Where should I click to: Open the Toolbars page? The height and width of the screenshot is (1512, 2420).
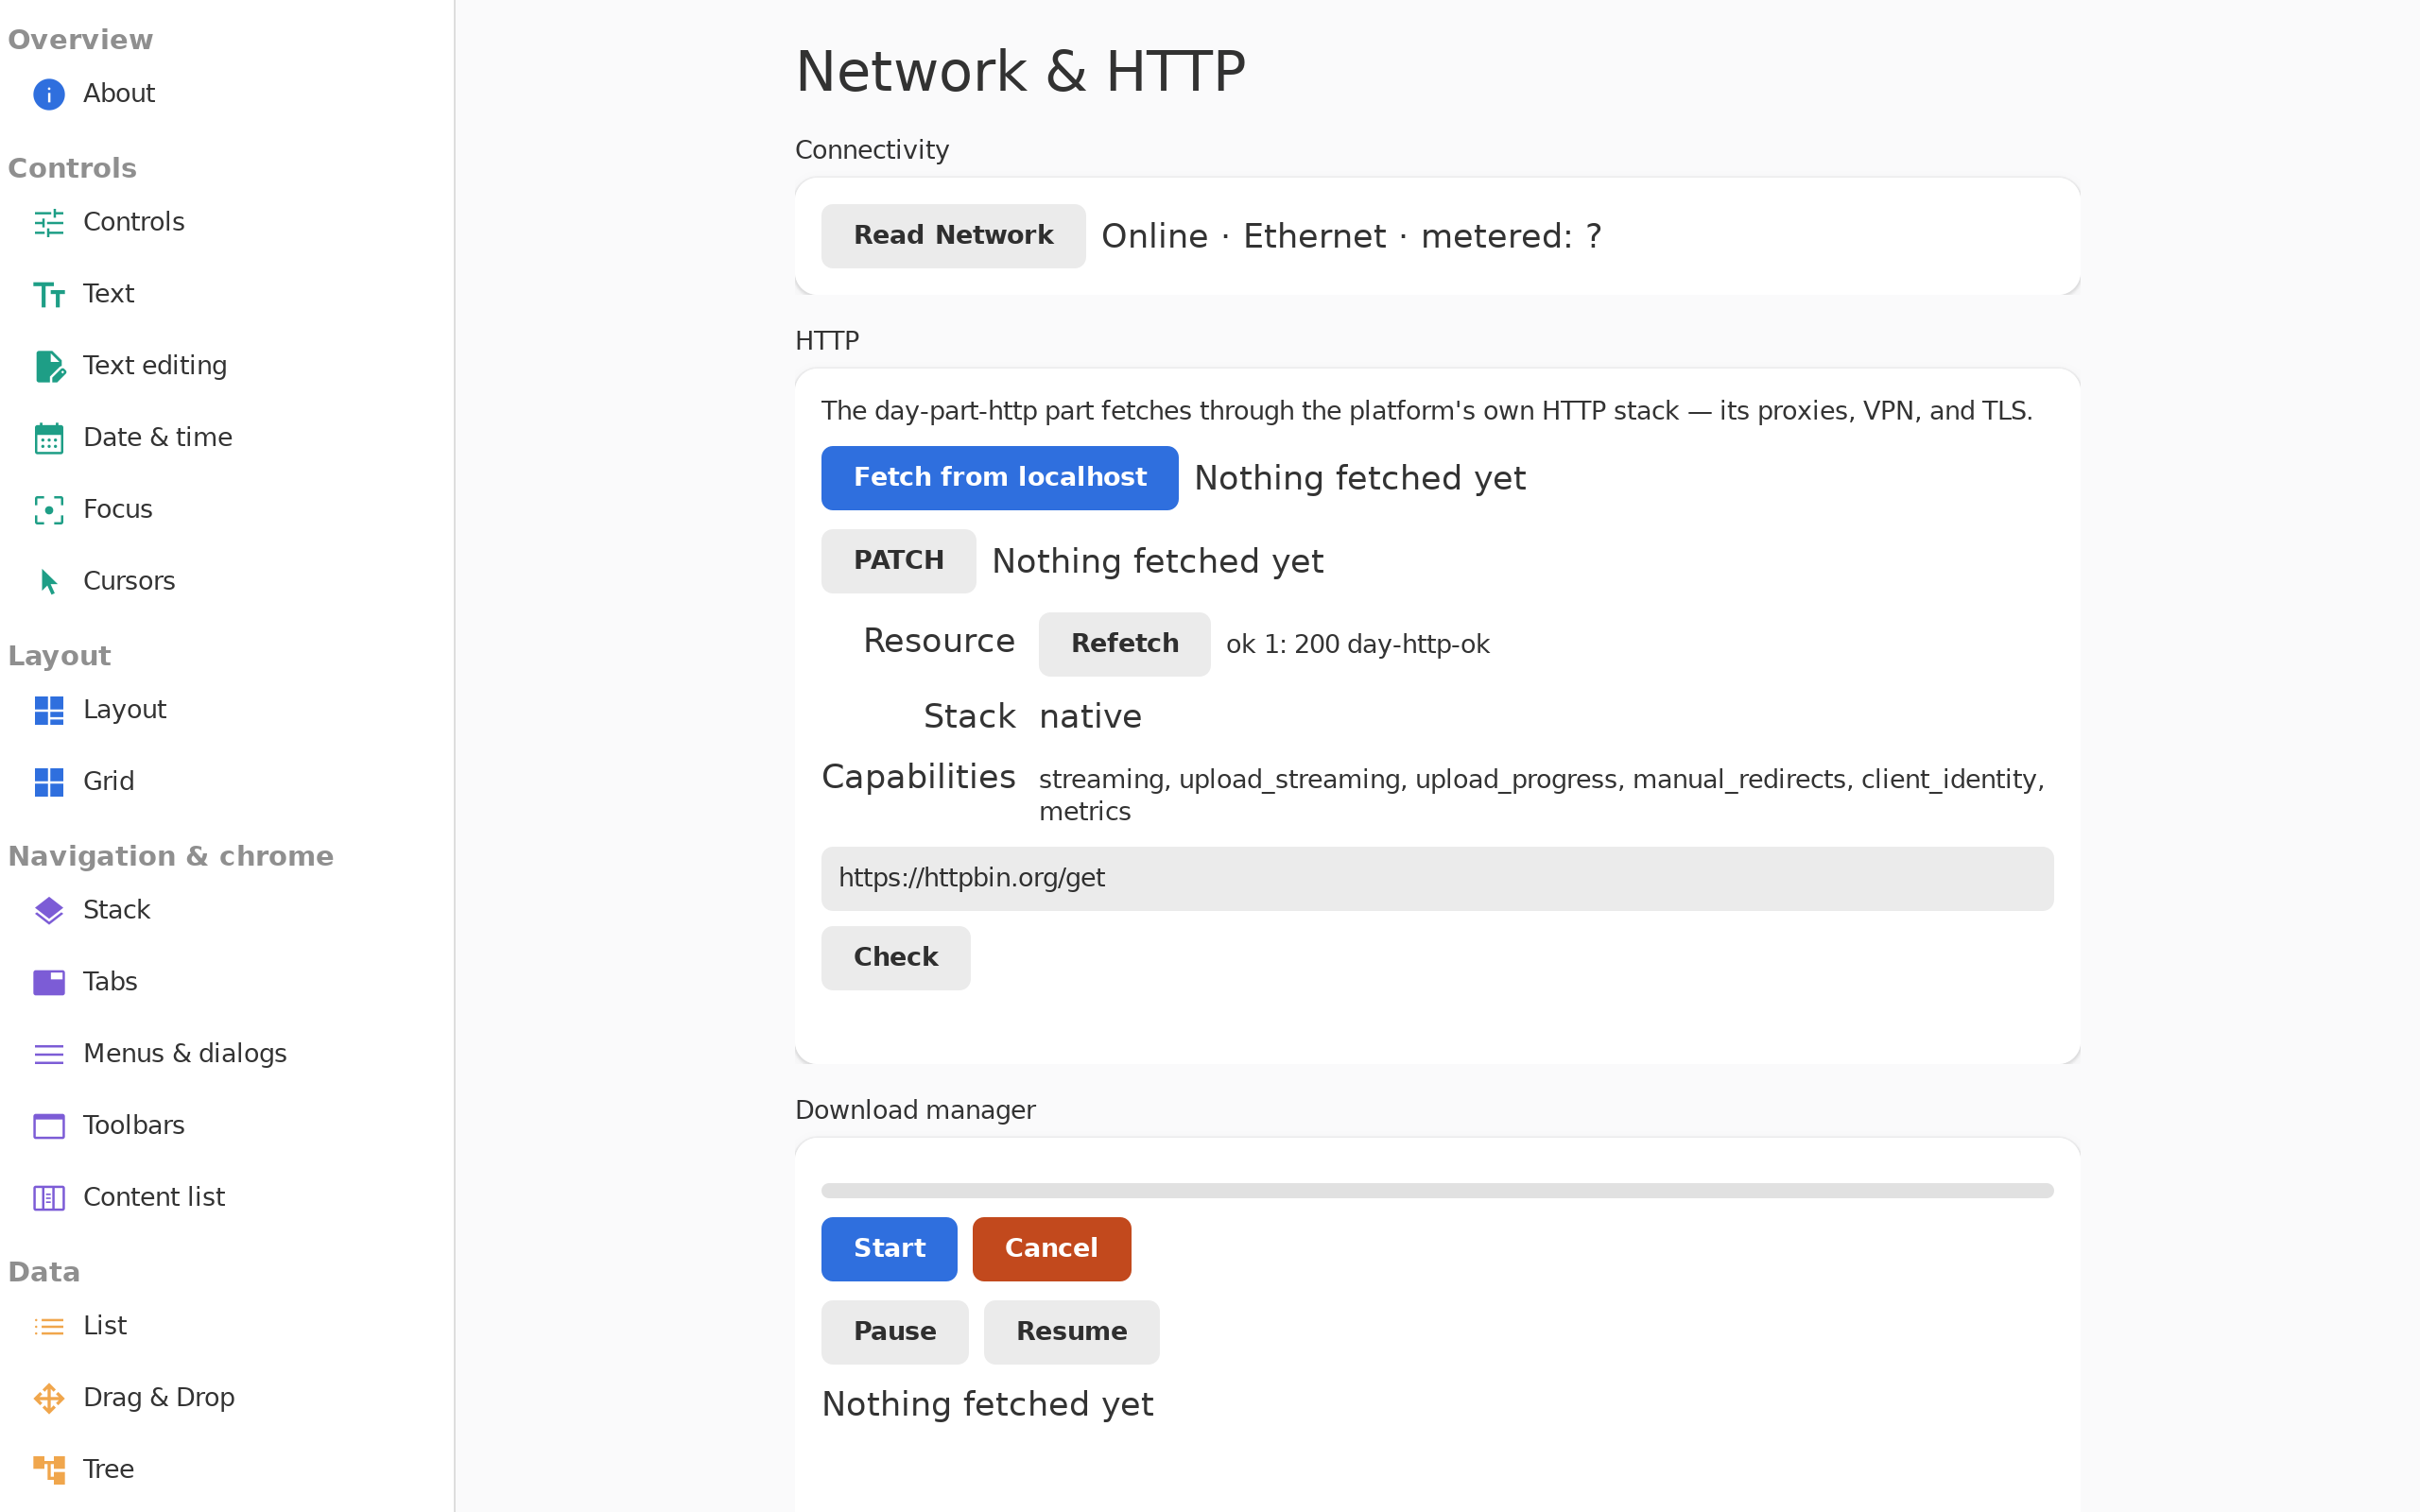[134, 1126]
